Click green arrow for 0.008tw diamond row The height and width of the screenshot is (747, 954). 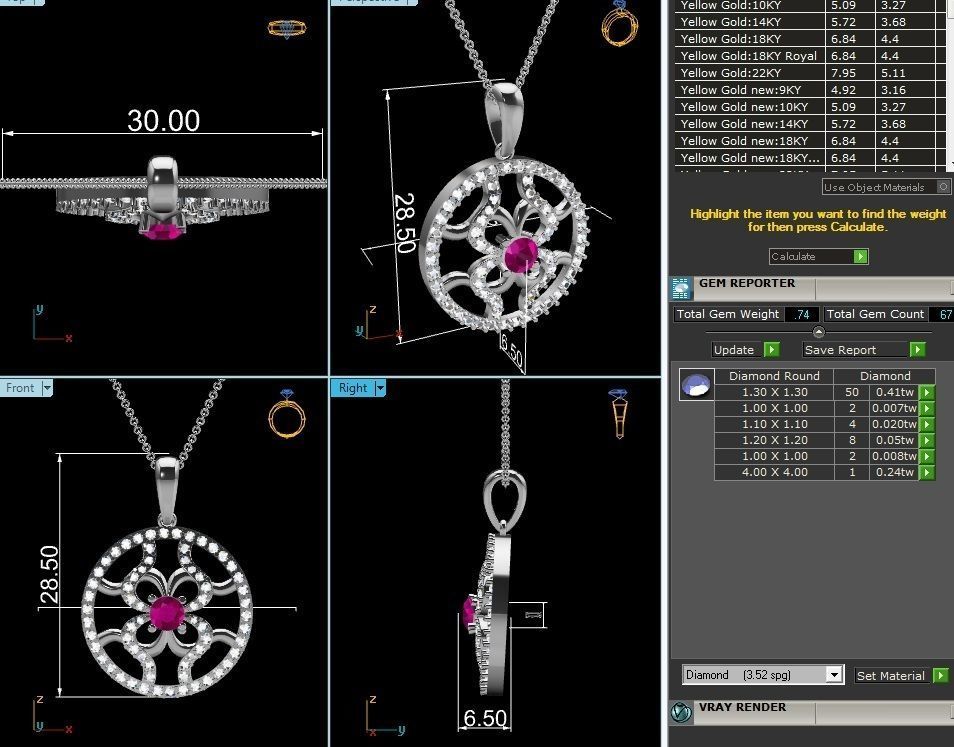[x=926, y=456]
